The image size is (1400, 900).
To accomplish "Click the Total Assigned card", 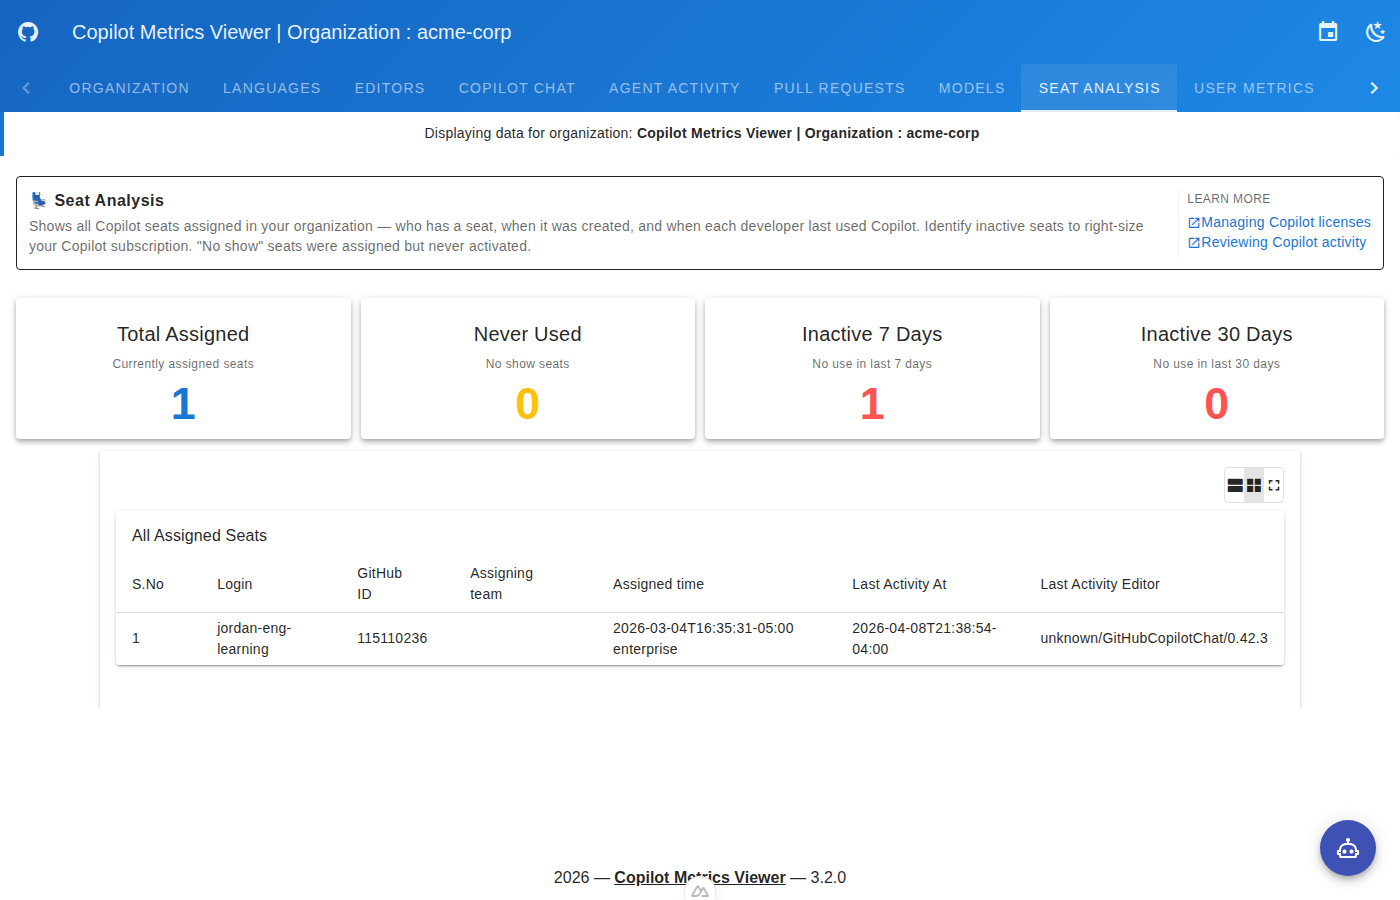I will tap(183, 368).
